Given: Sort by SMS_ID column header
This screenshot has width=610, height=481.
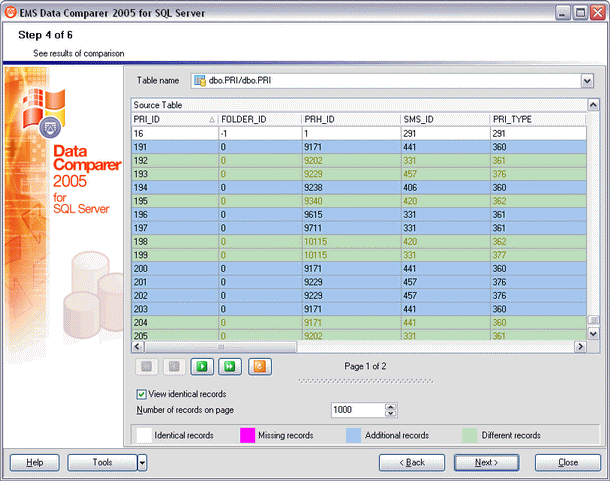Looking at the screenshot, I should (445, 119).
